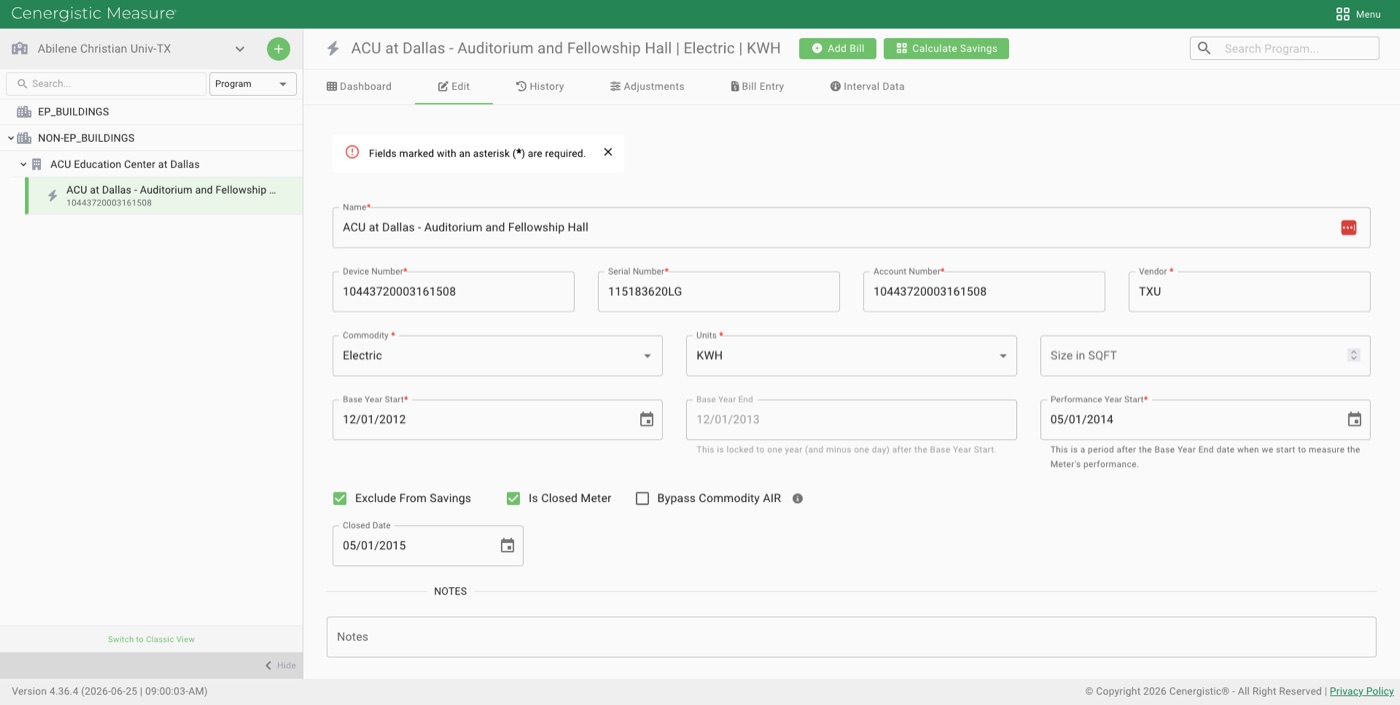Switch to the Dashboard tab
Viewport: 1400px width, 705px height.
click(359, 86)
